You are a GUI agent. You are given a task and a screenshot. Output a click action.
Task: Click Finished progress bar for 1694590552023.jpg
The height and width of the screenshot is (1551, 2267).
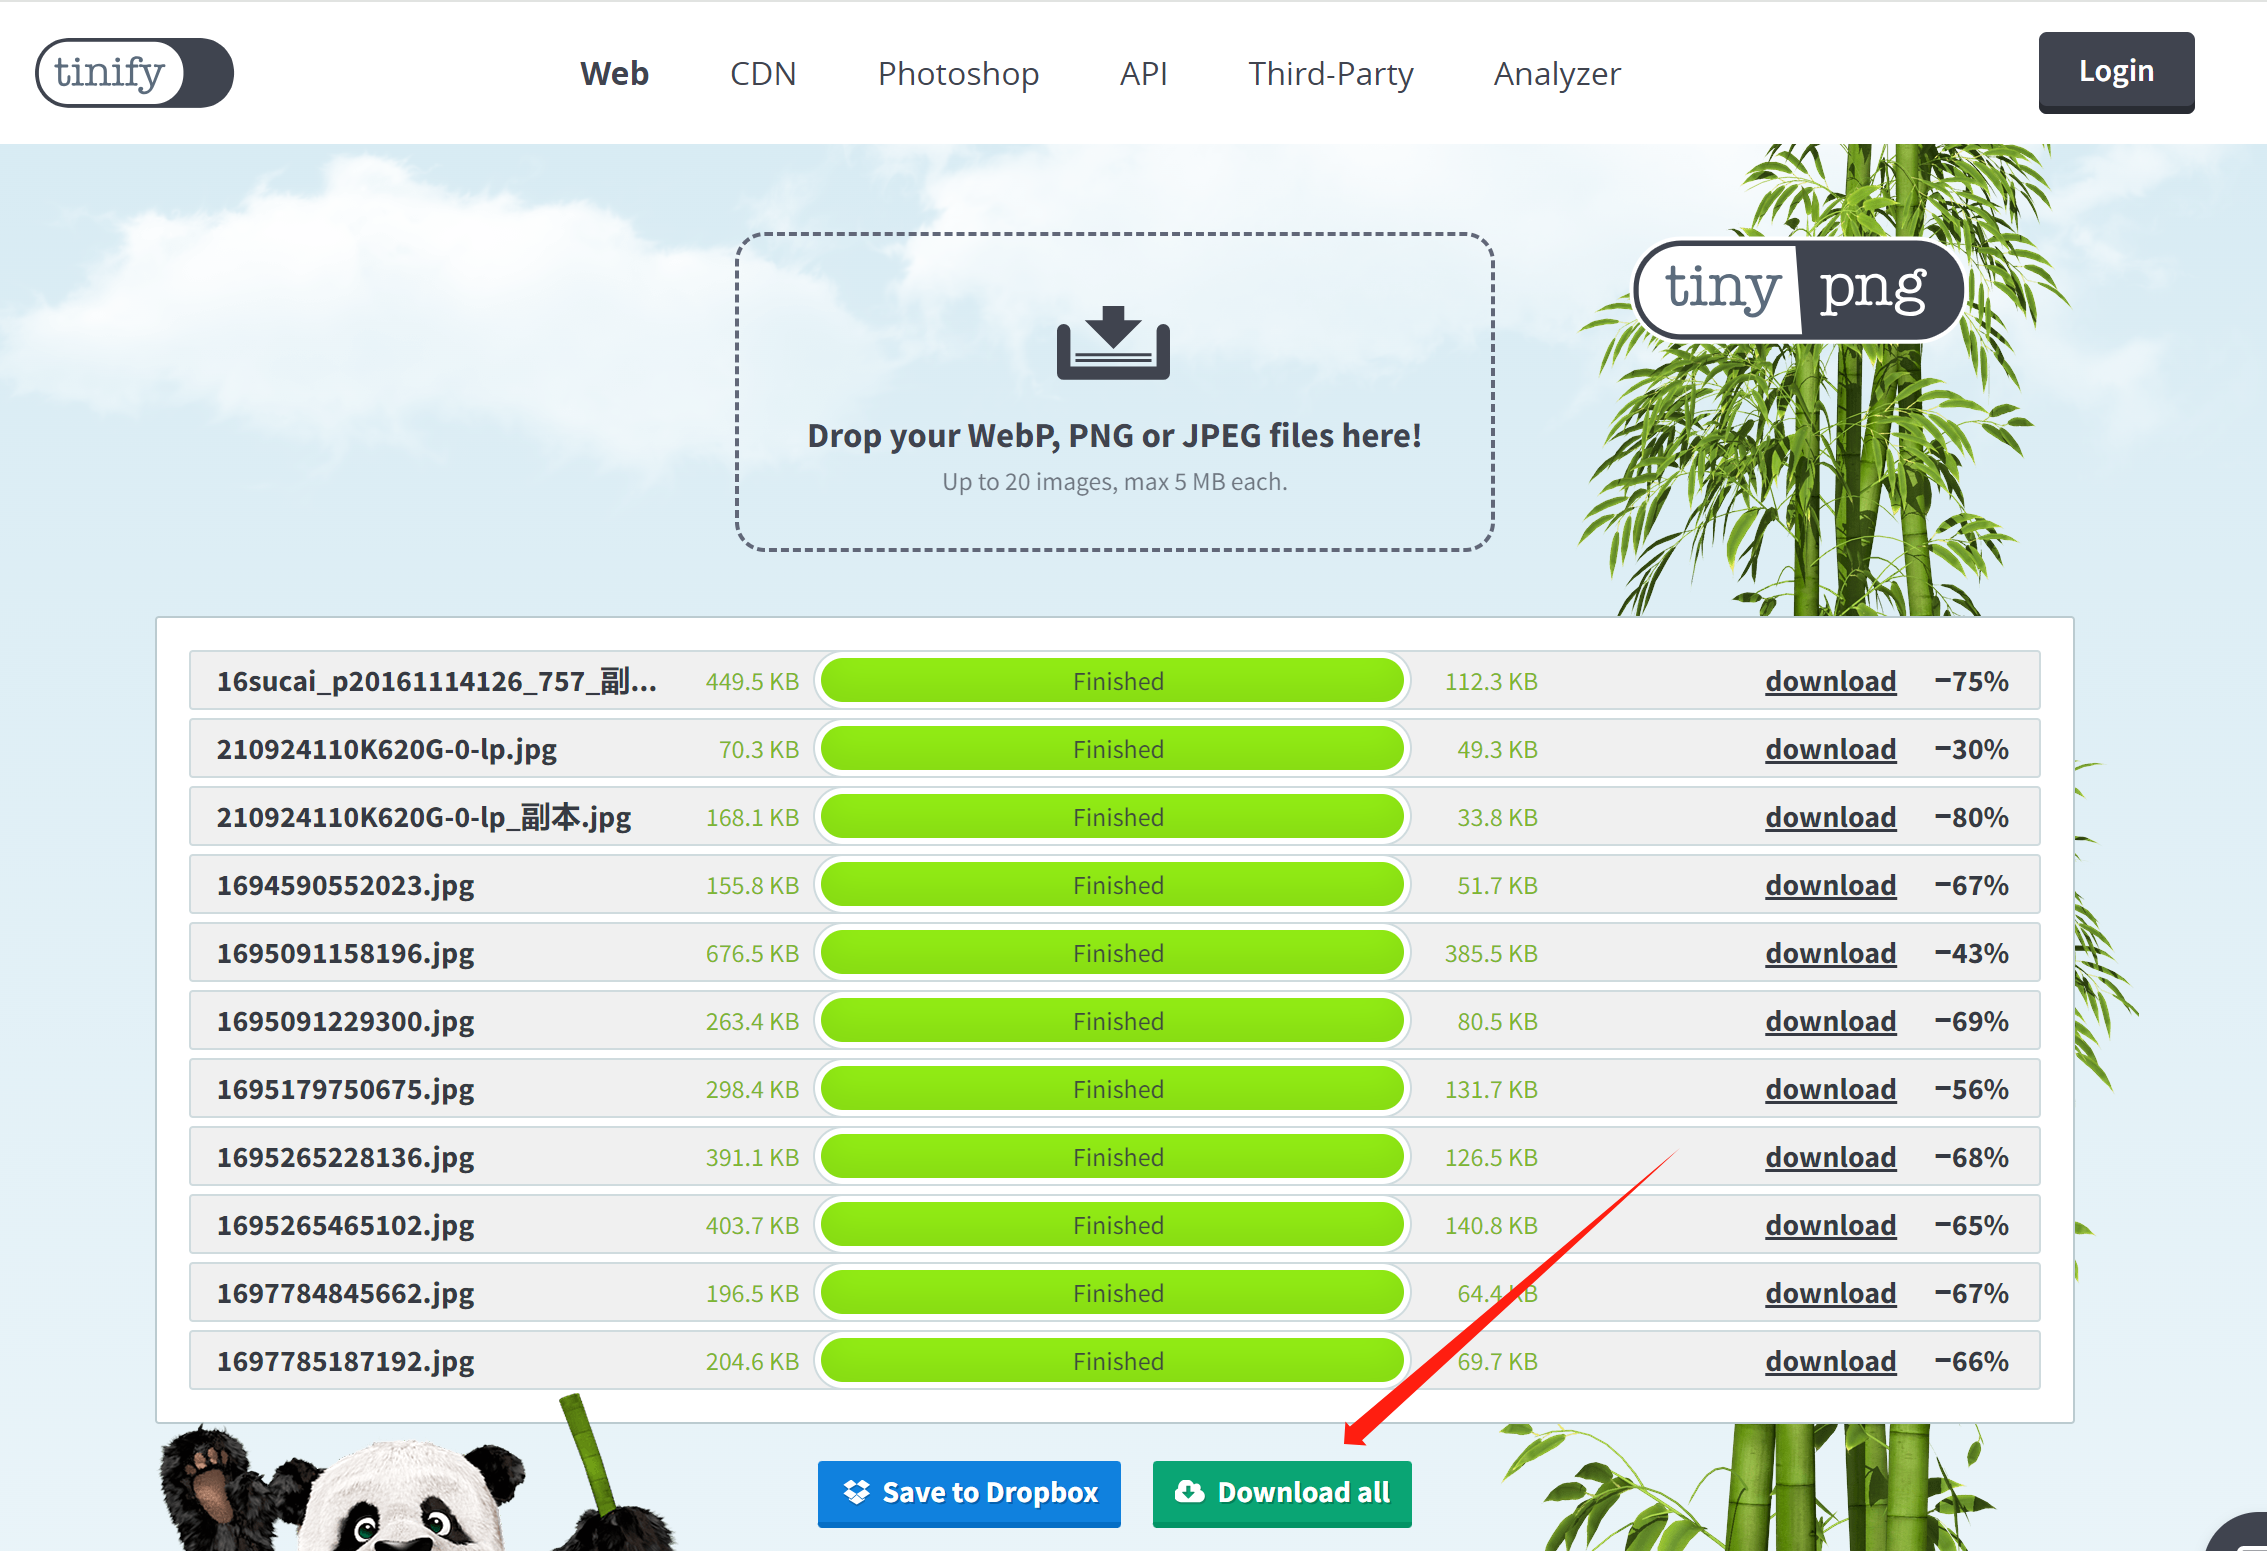click(x=1112, y=885)
